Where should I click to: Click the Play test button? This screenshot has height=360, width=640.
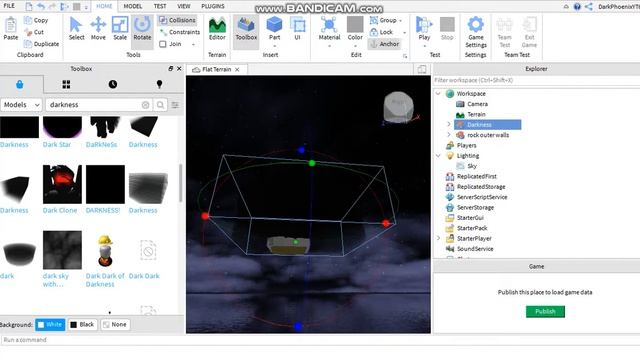point(424,29)
